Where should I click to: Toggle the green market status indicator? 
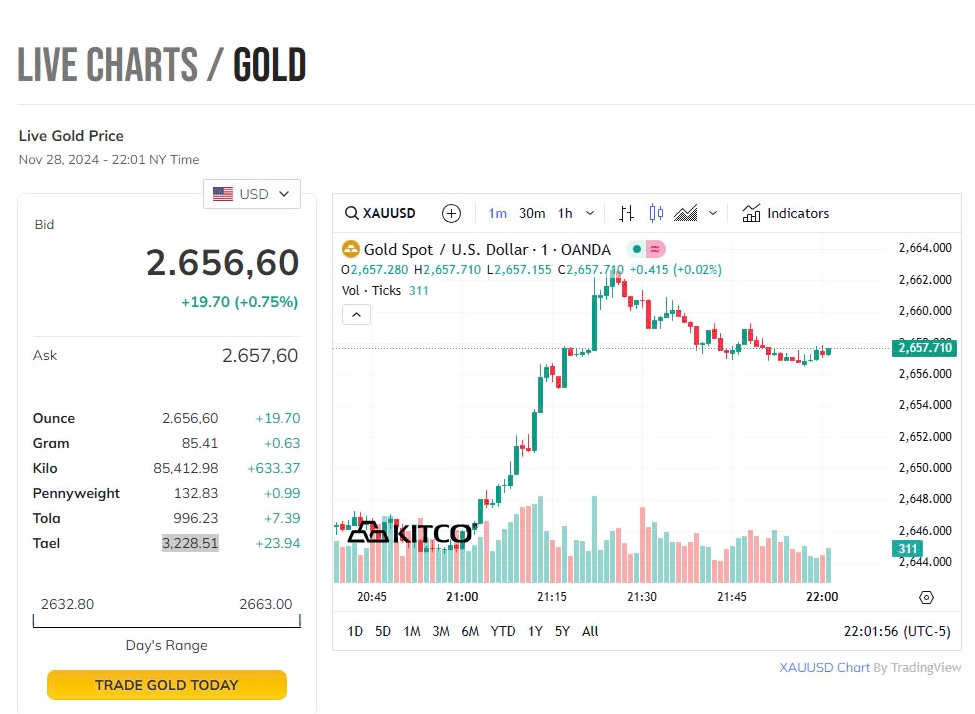tap(637, 249)
